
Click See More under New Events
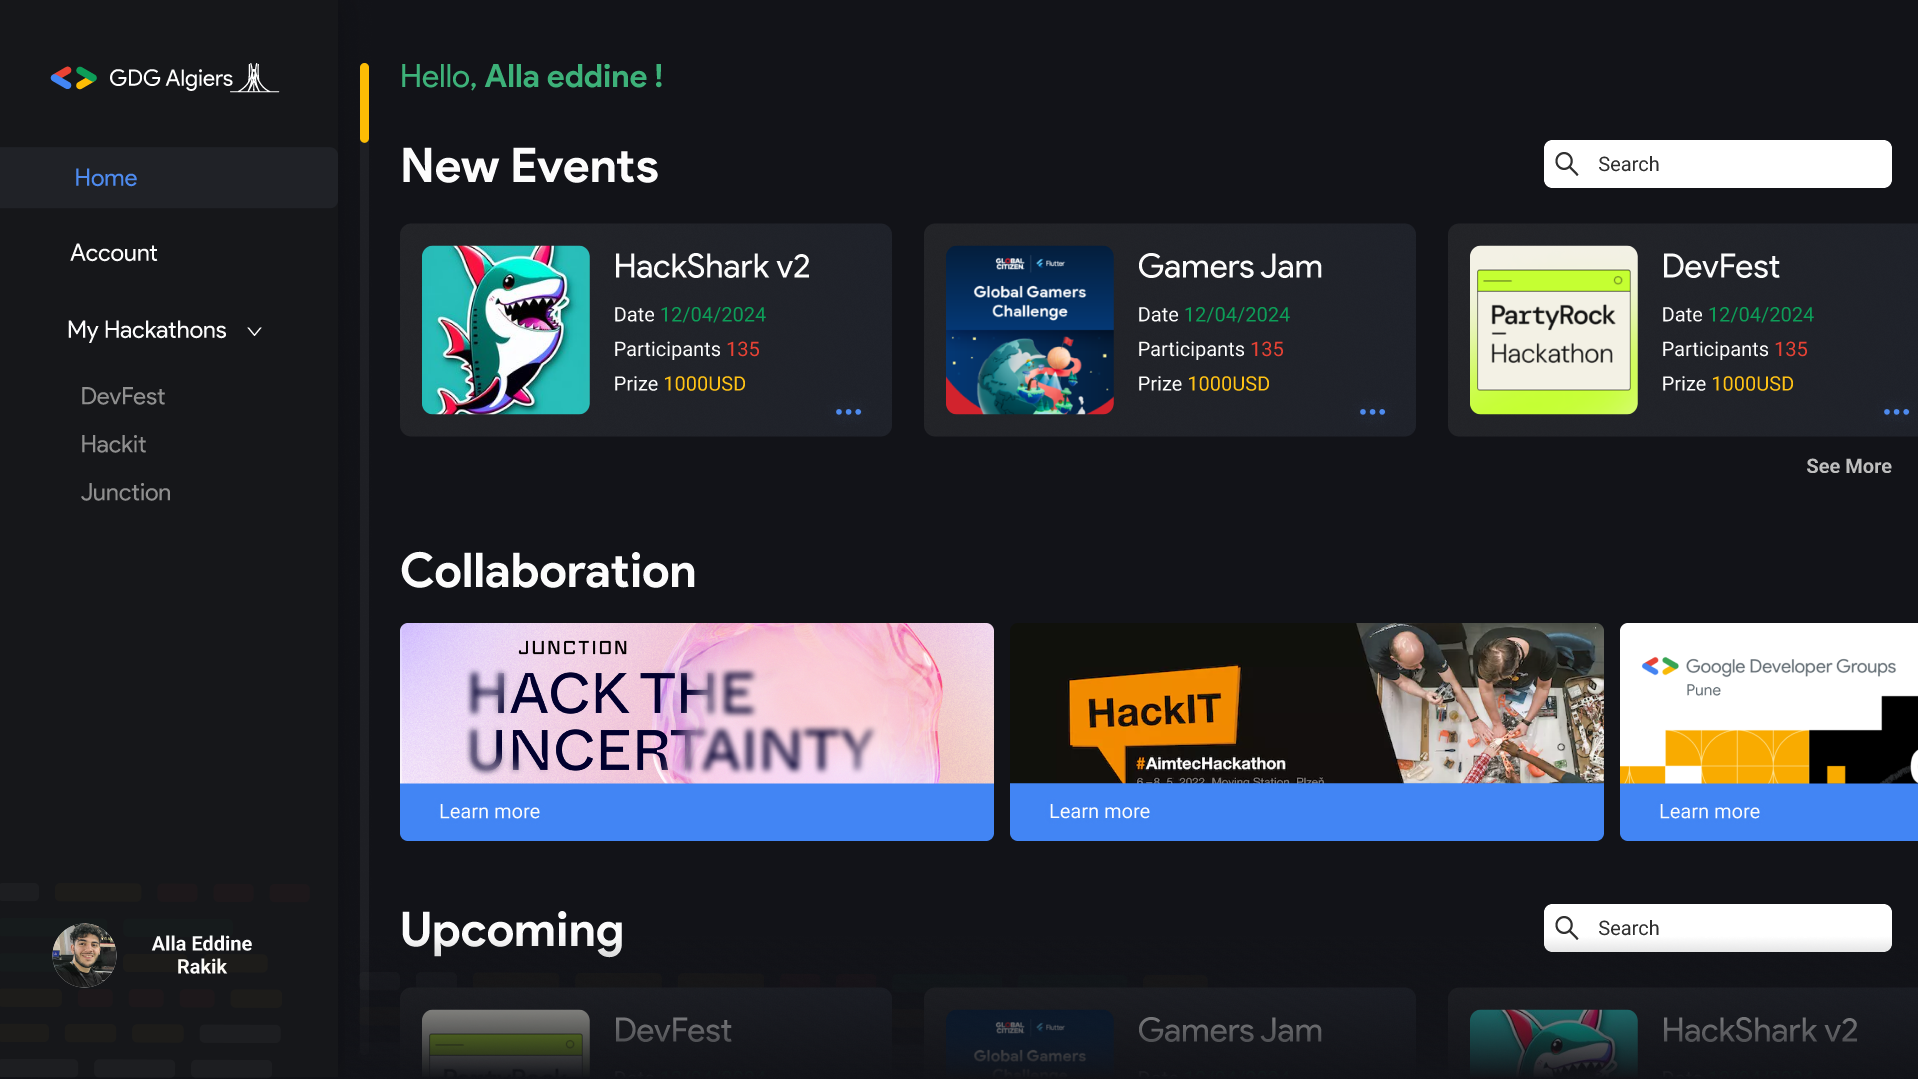coord(1848,466)
